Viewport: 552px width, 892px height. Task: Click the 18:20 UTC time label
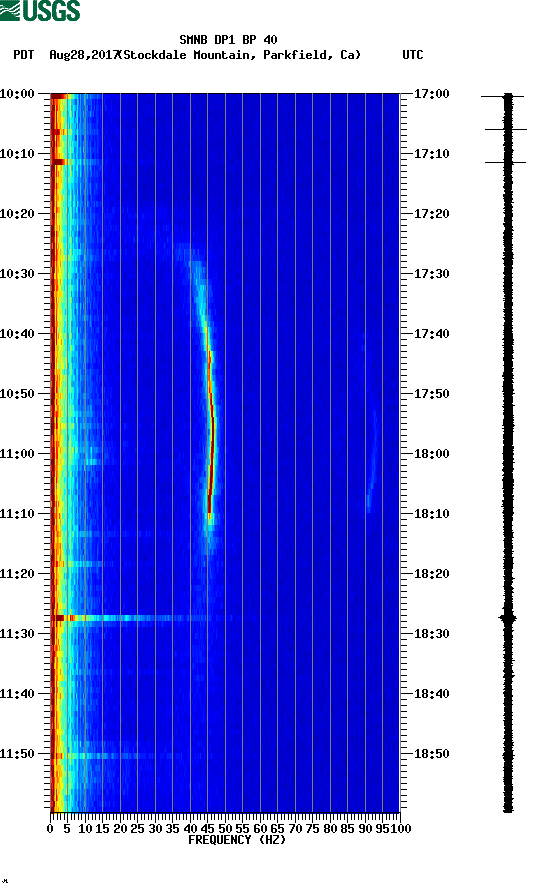[431, 574]
